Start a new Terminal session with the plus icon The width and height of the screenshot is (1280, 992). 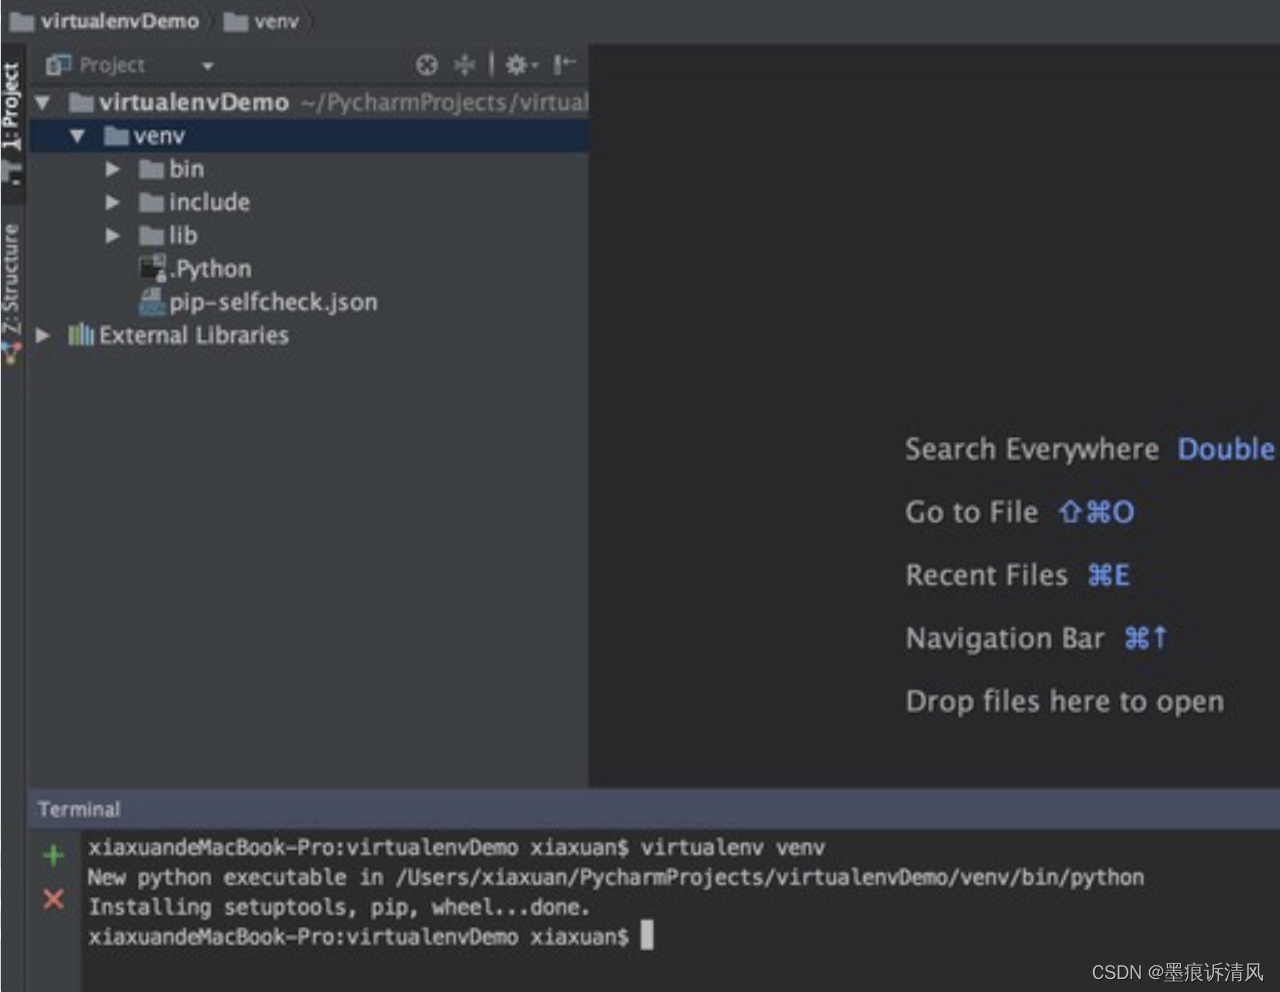[x=52, y=855]
